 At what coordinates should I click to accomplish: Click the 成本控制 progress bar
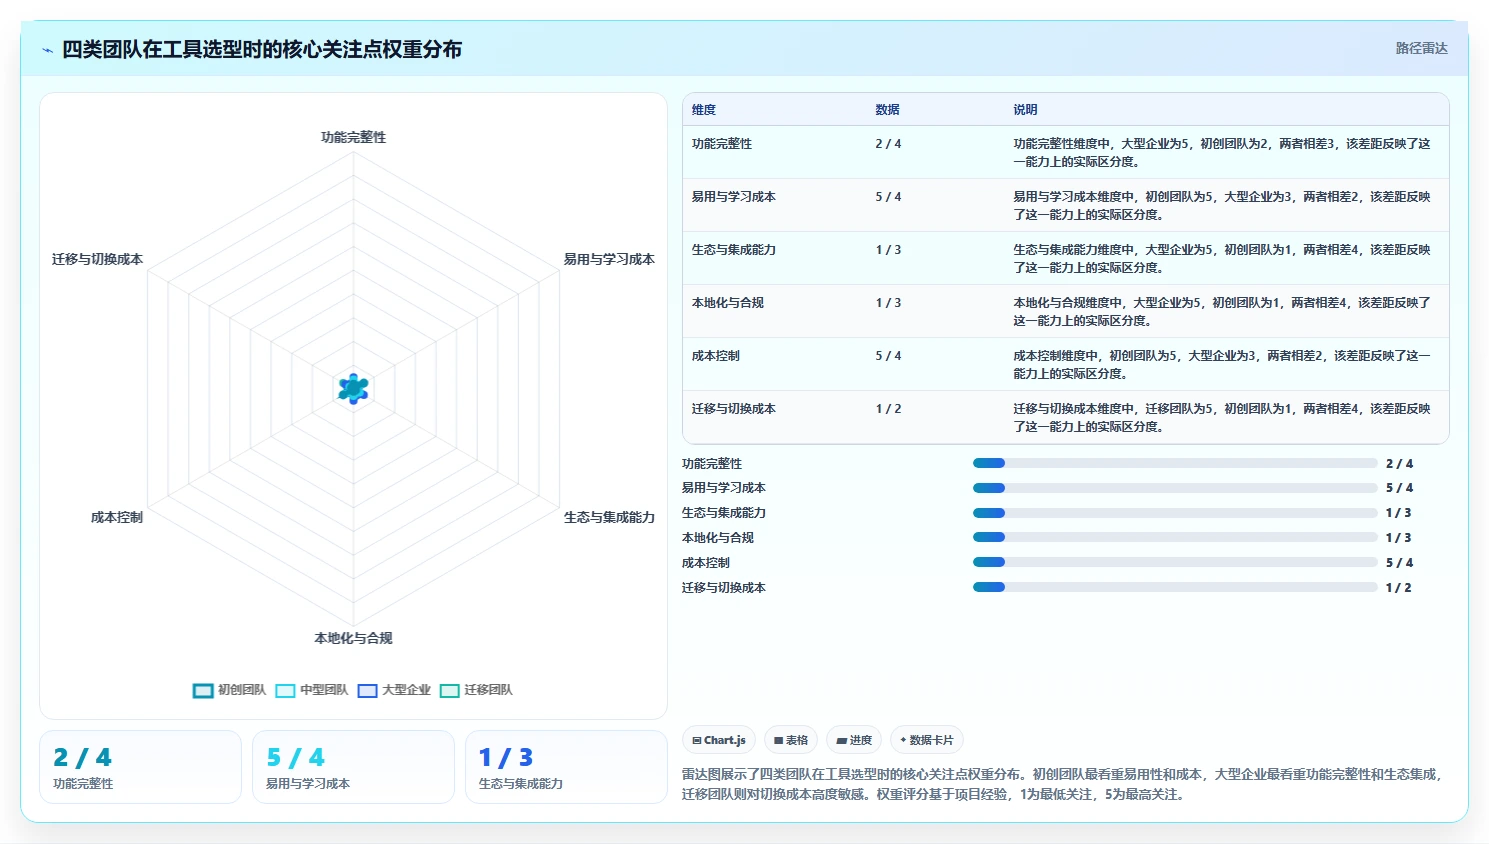pos(1175,562)
